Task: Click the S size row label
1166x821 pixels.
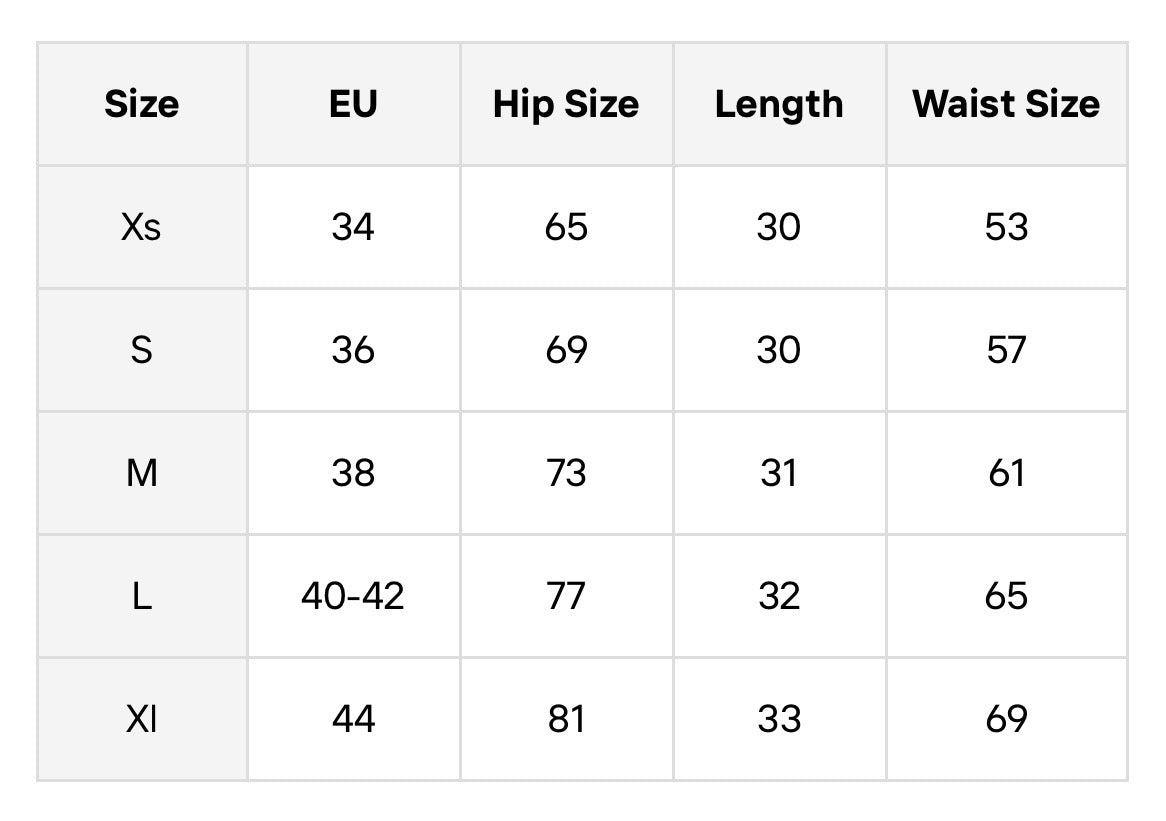Action: (x=142, y=350)
